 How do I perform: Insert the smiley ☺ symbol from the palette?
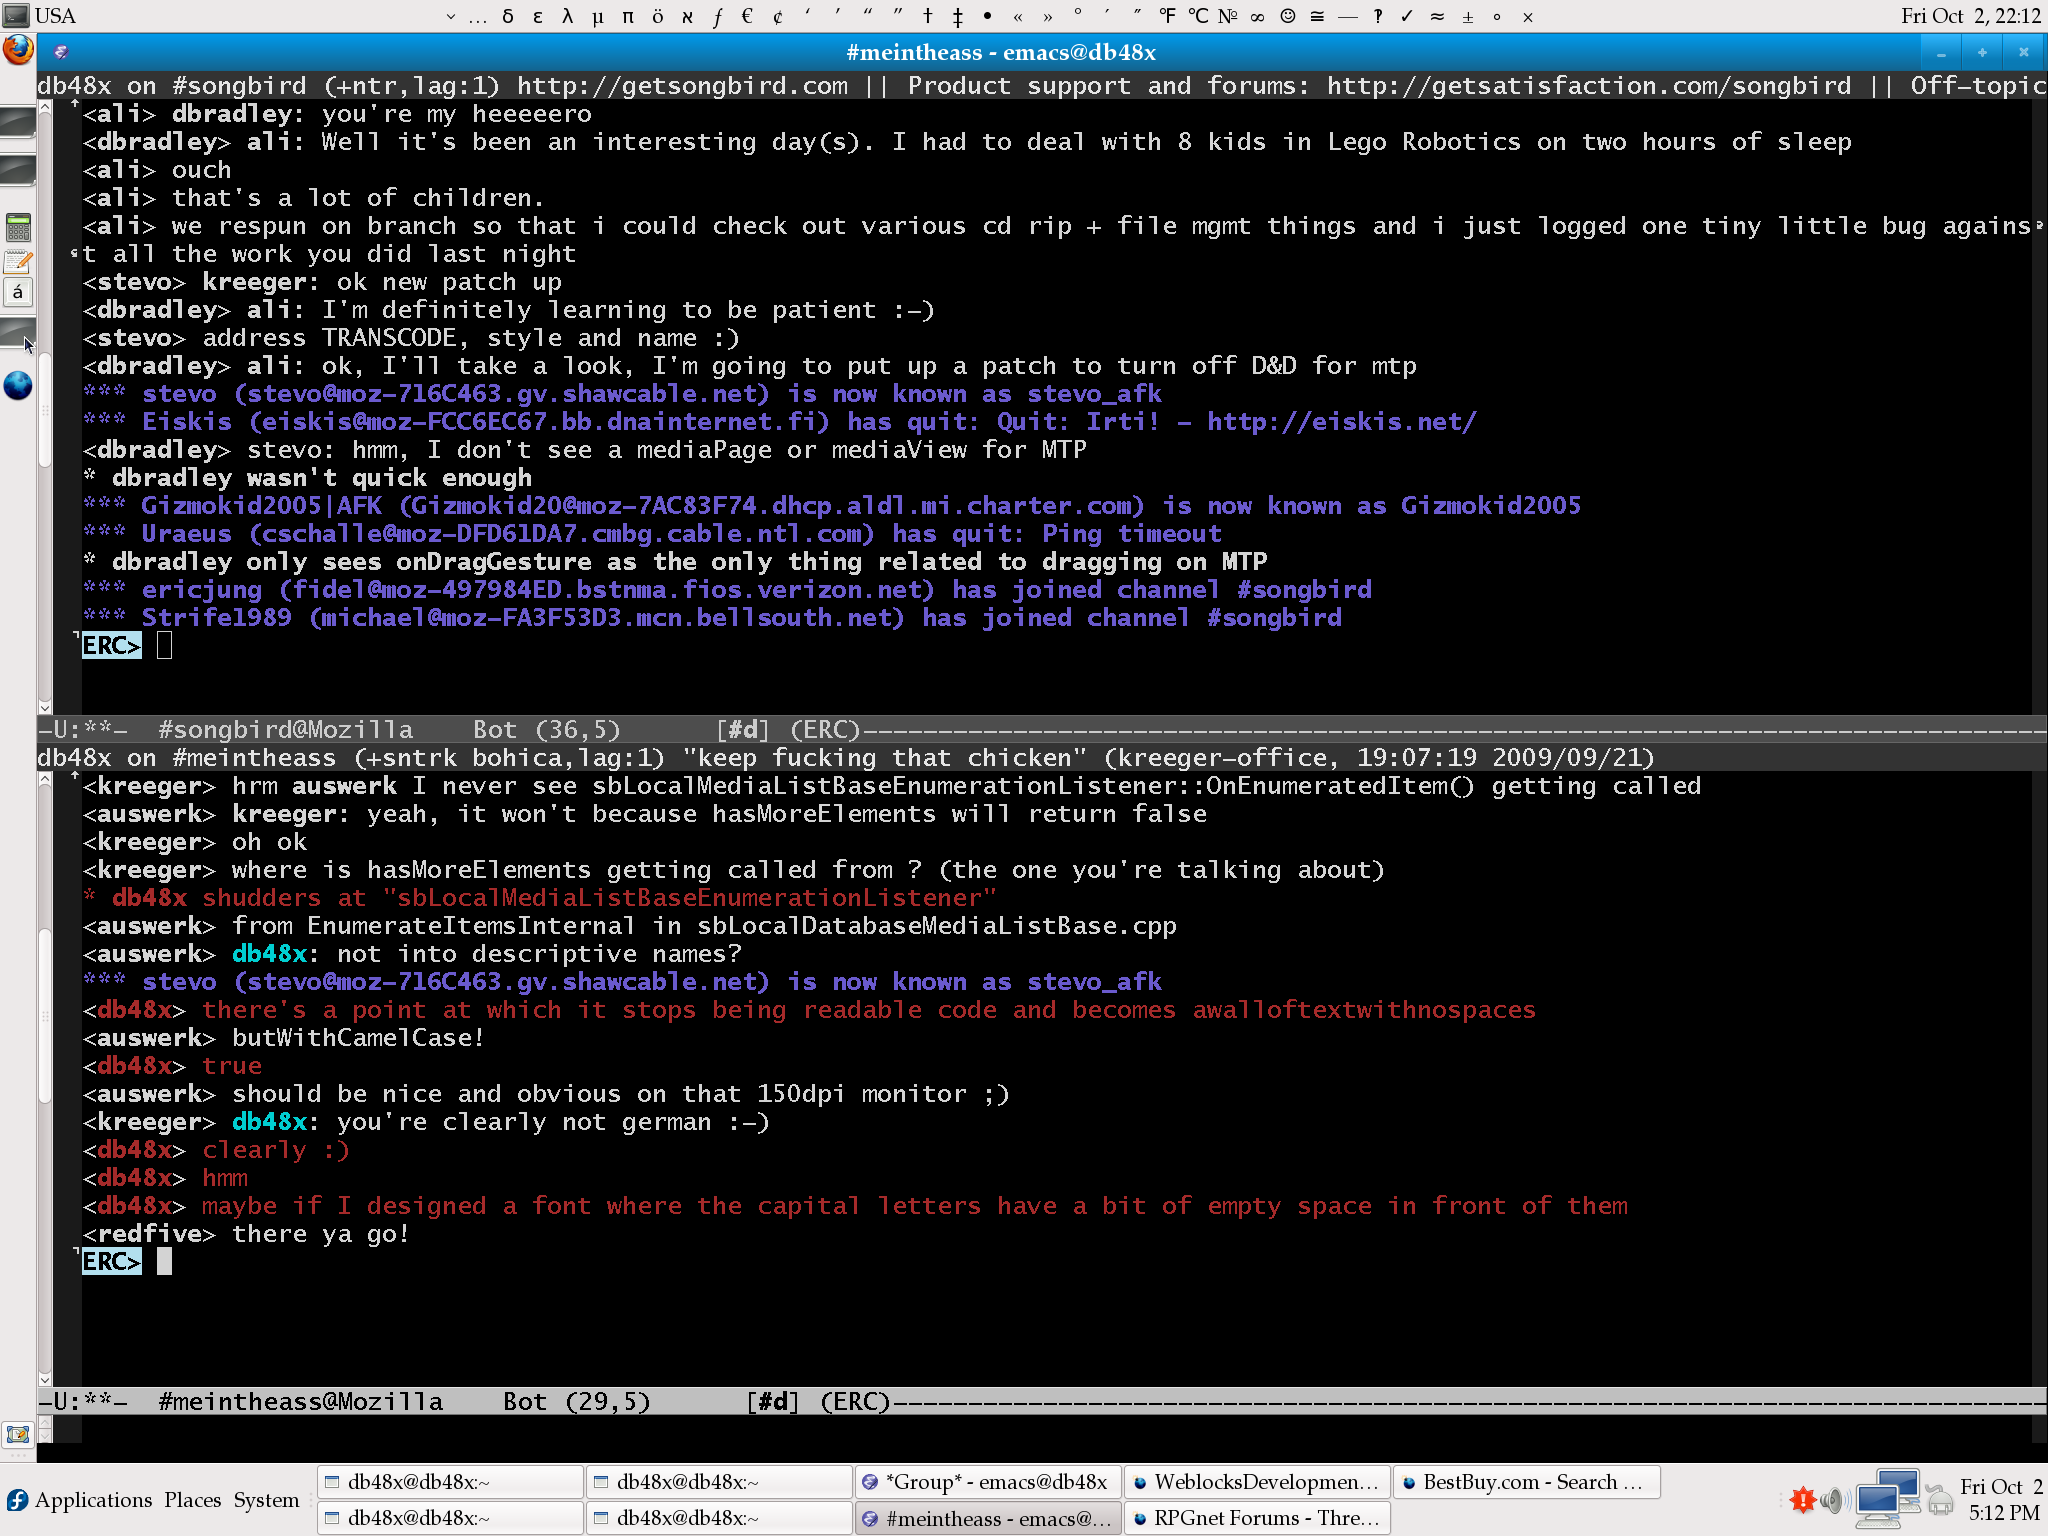(x=1288, y=16)
